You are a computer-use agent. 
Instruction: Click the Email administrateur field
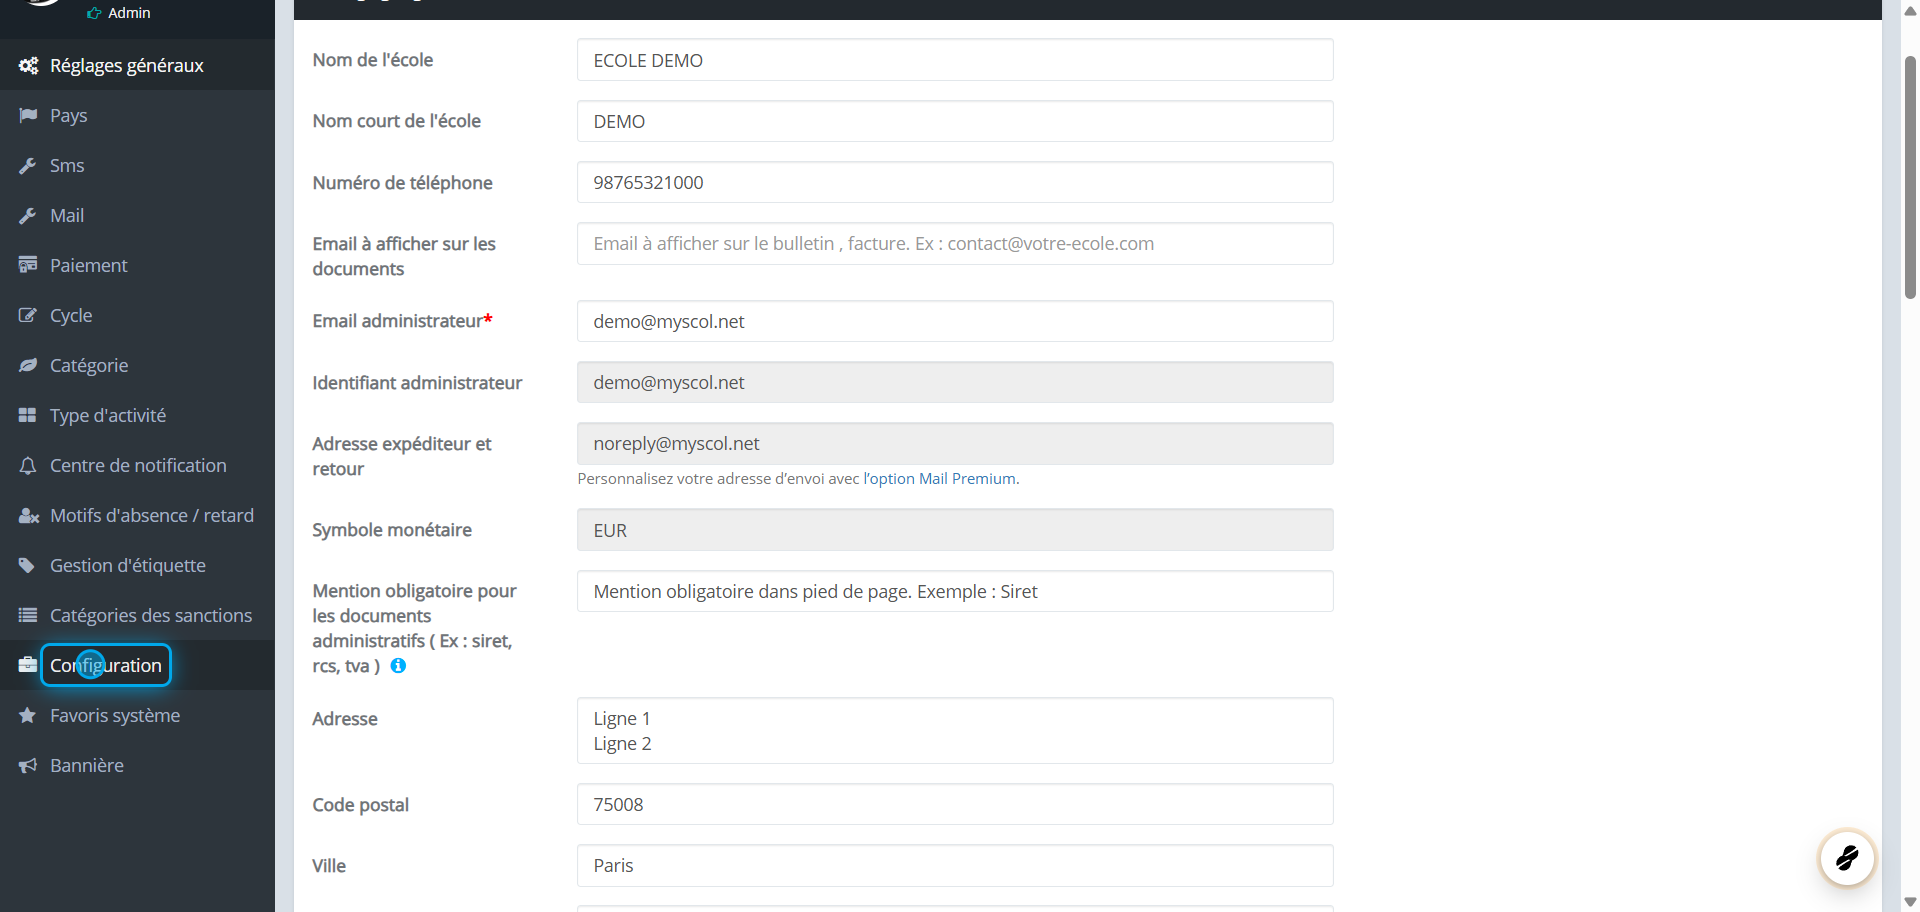955,321
